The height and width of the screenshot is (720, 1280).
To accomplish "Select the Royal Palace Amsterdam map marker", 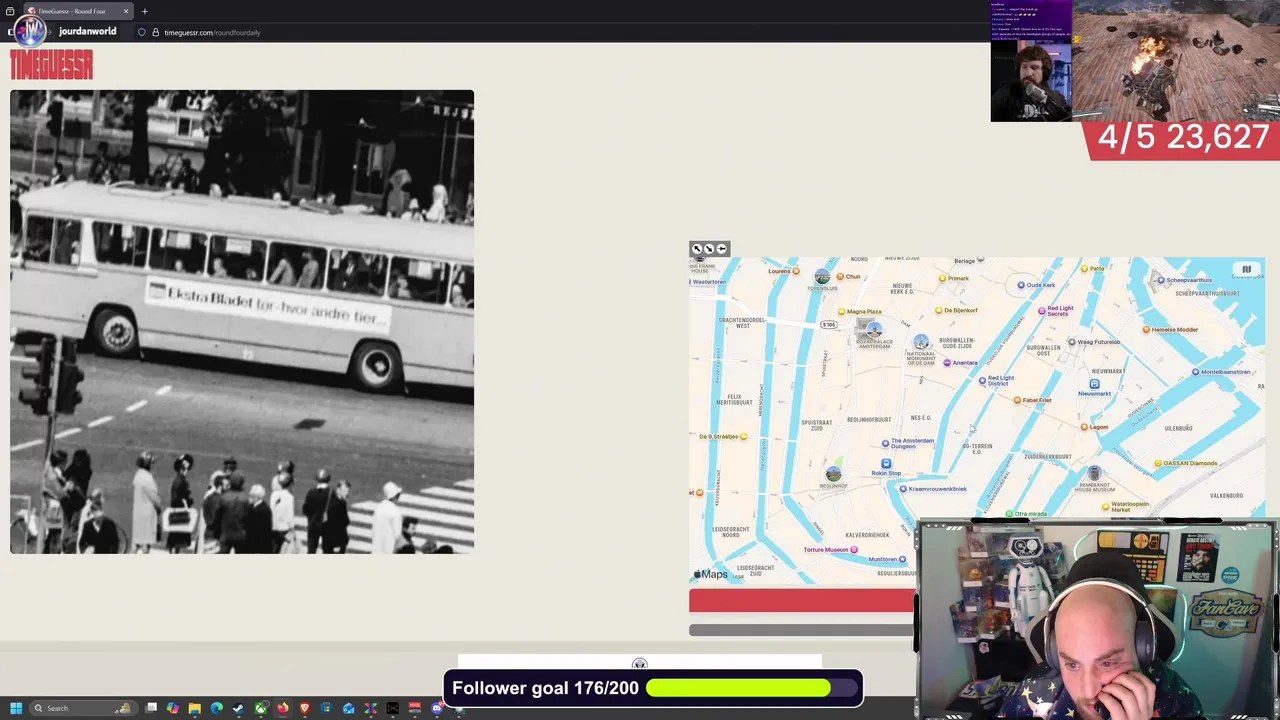I will pos(874,329).
